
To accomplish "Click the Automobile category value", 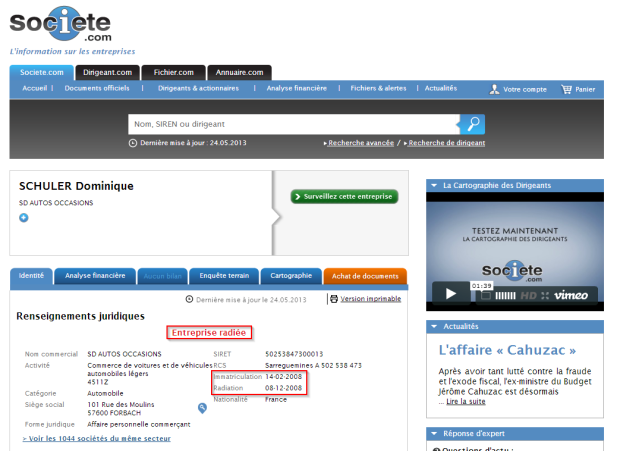I will [105, 393].
